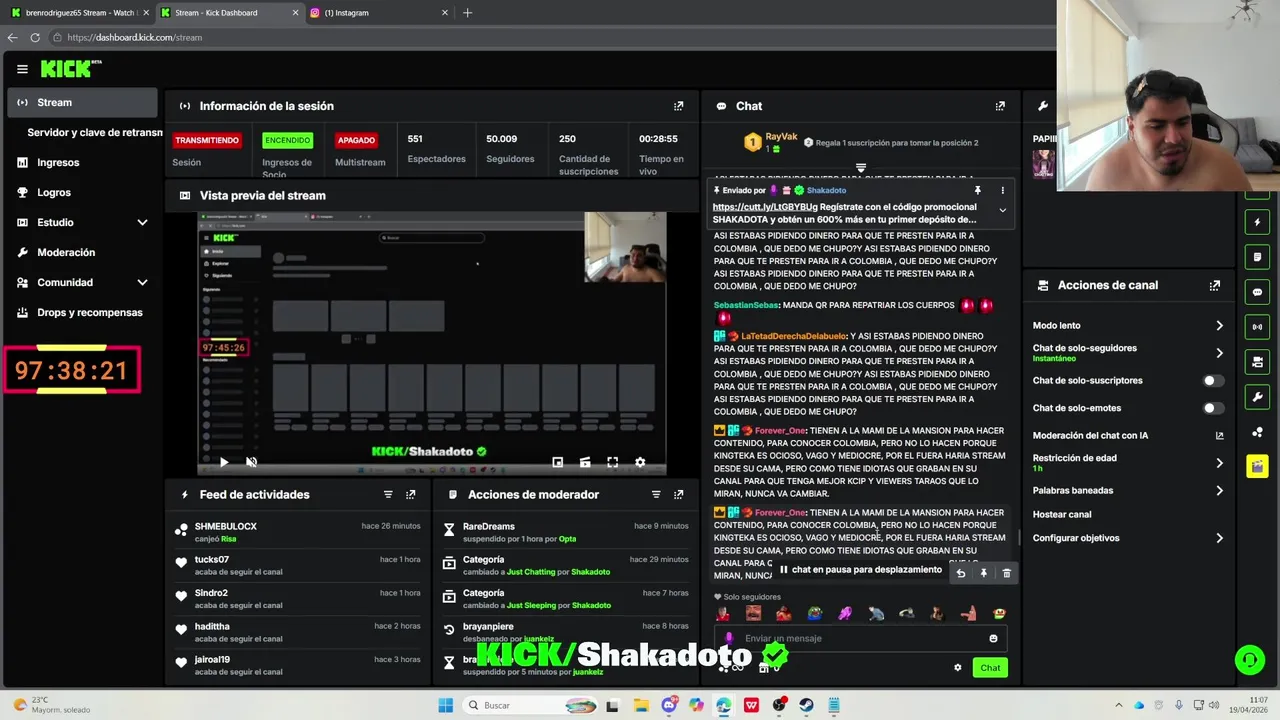Expand the pinned message with chevron
Screen dimensions: 1280x720
coord(1002,210)
